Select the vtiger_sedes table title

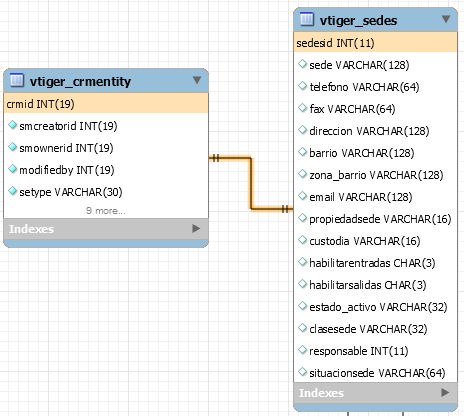click(358, 20)
